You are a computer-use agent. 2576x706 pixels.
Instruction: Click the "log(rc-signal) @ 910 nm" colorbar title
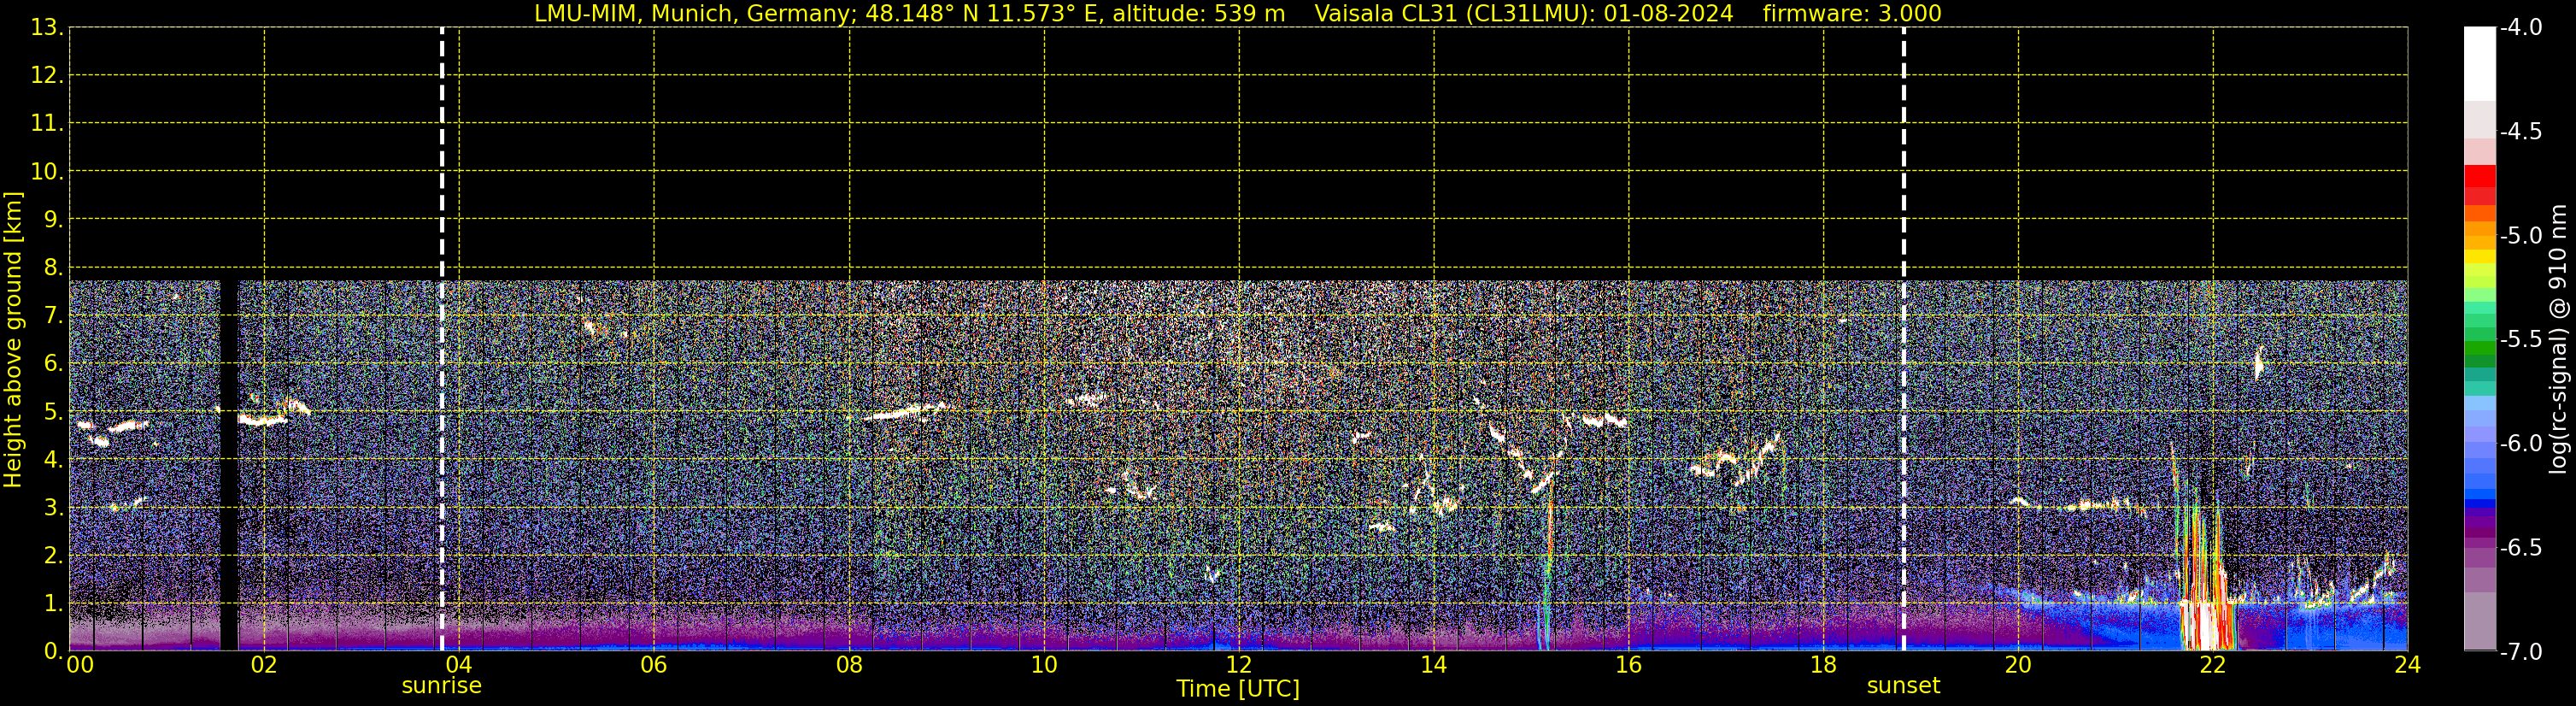[2559, 340]
